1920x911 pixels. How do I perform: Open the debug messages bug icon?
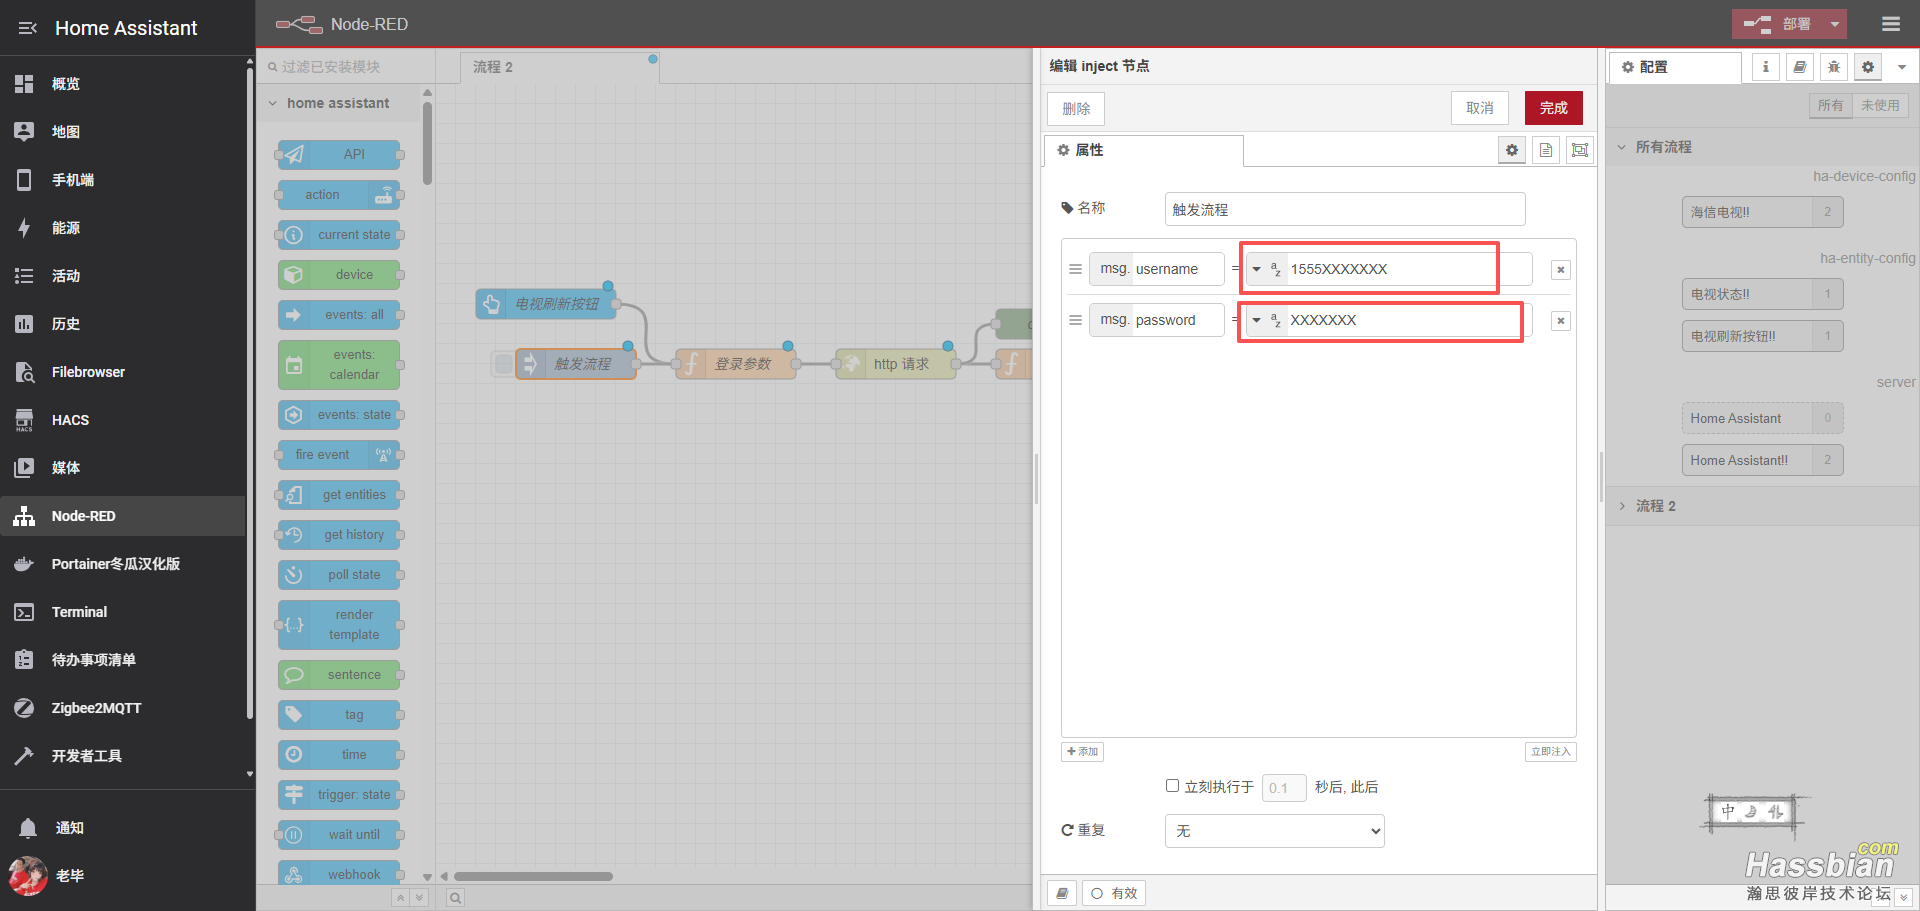point(1833,67)
